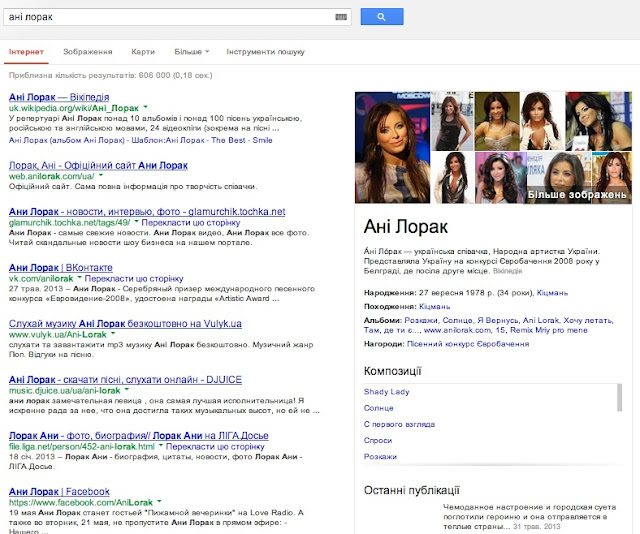Open recent post 'Чемоданное настроение' text
This screenshot has height=534, width=640.
529,517
